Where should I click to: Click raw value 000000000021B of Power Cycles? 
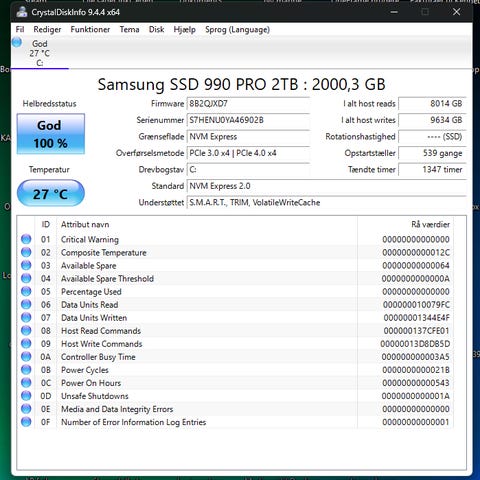[x=416, y=370]
